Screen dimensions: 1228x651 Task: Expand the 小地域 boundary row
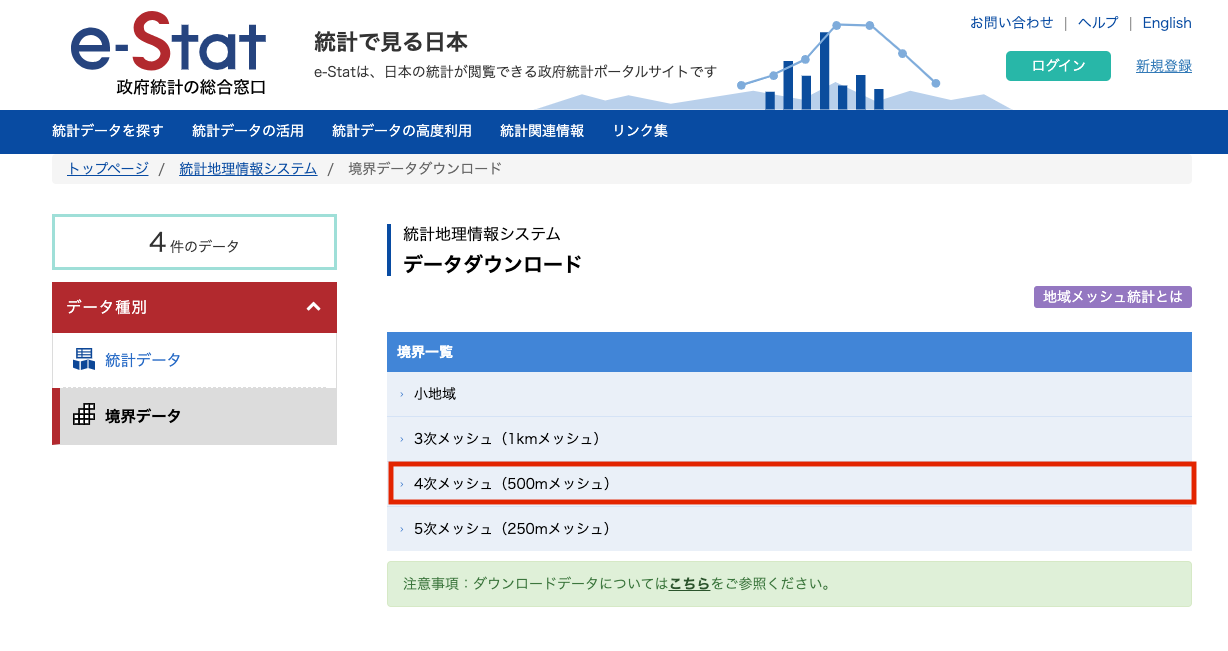[436, 394]
